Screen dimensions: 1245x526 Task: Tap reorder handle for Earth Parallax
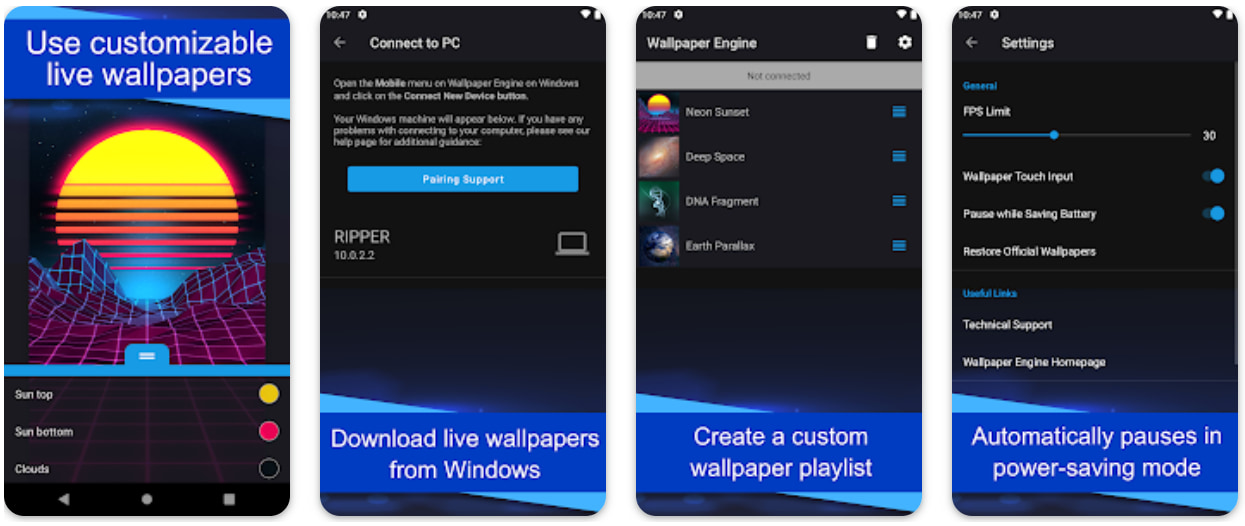tap(899, 245)
